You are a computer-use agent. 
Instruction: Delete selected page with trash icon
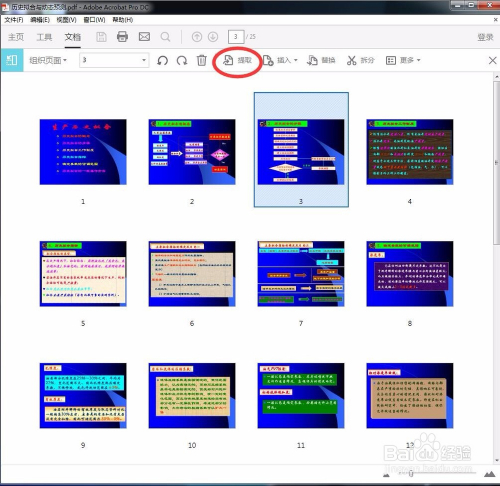(202, 60)
